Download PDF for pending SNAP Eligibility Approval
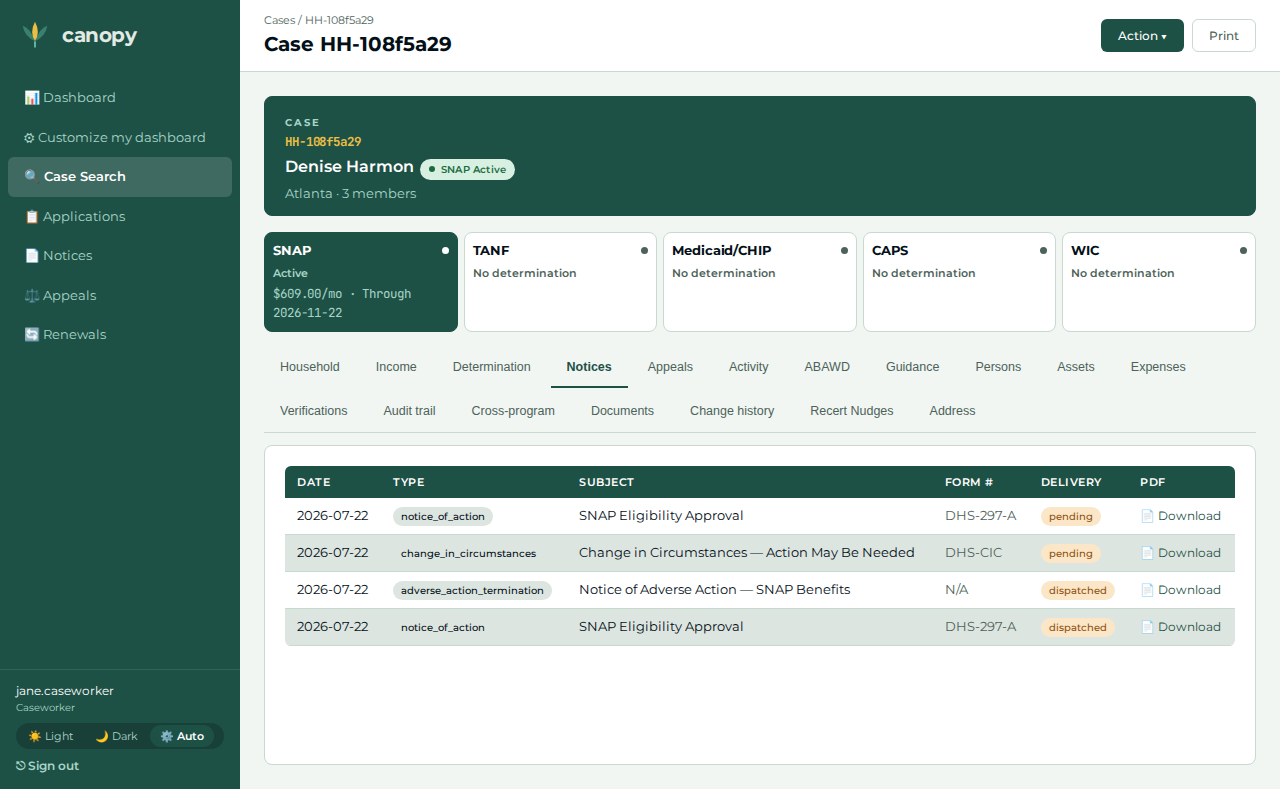The height and width of the screenshot is (789, 1280). tap(1181, 516)
